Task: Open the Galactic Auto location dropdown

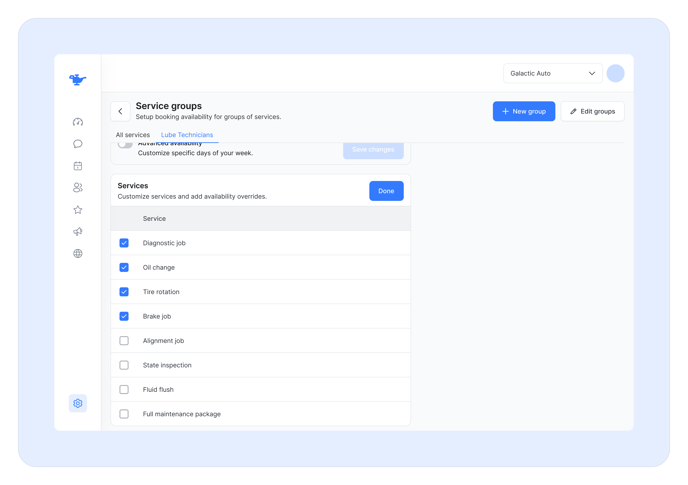Action: 552,73
